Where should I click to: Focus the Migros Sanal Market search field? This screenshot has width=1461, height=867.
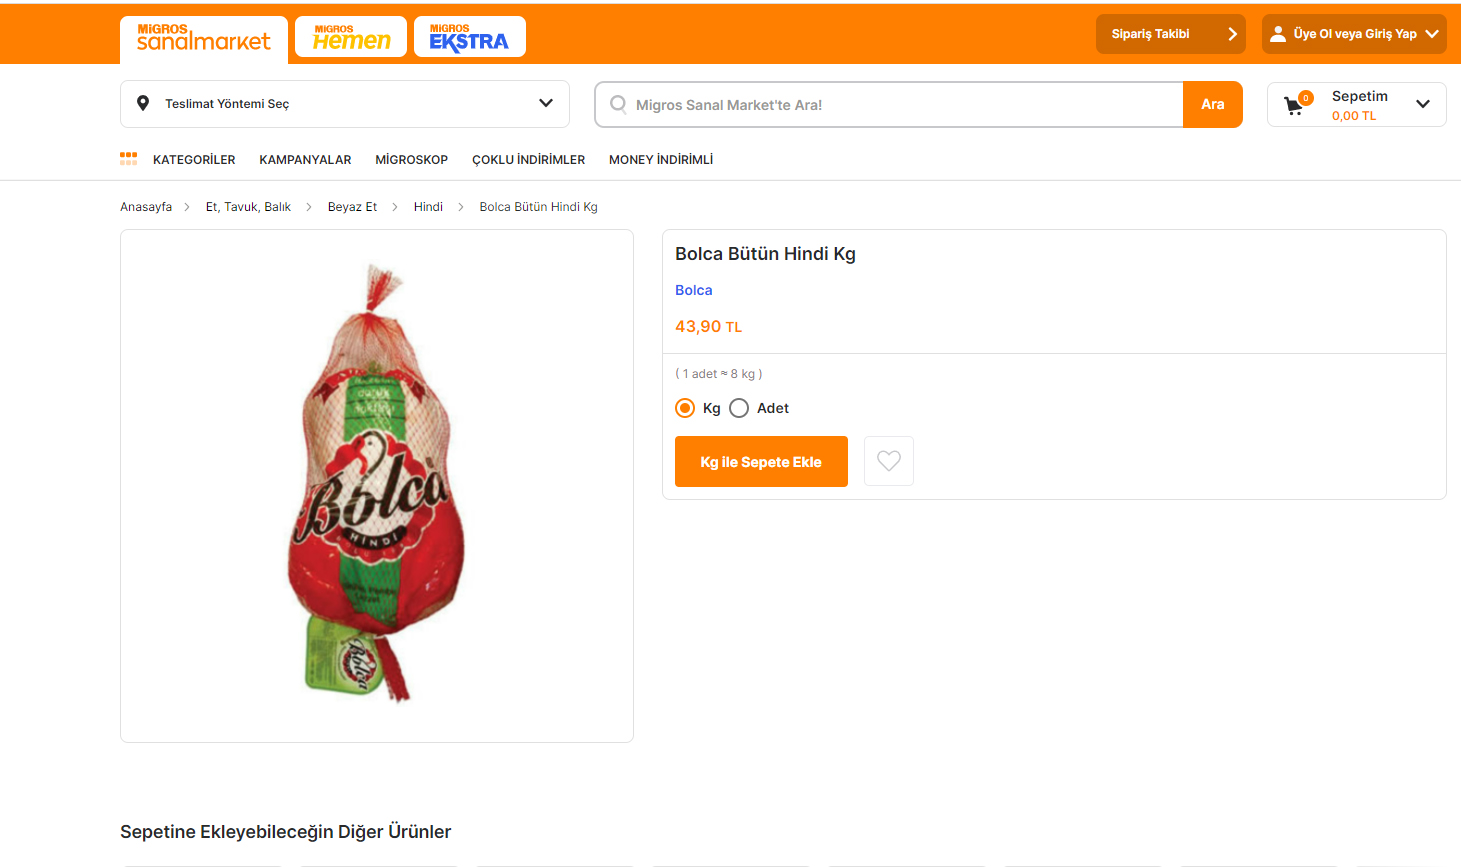pos(900,105)
